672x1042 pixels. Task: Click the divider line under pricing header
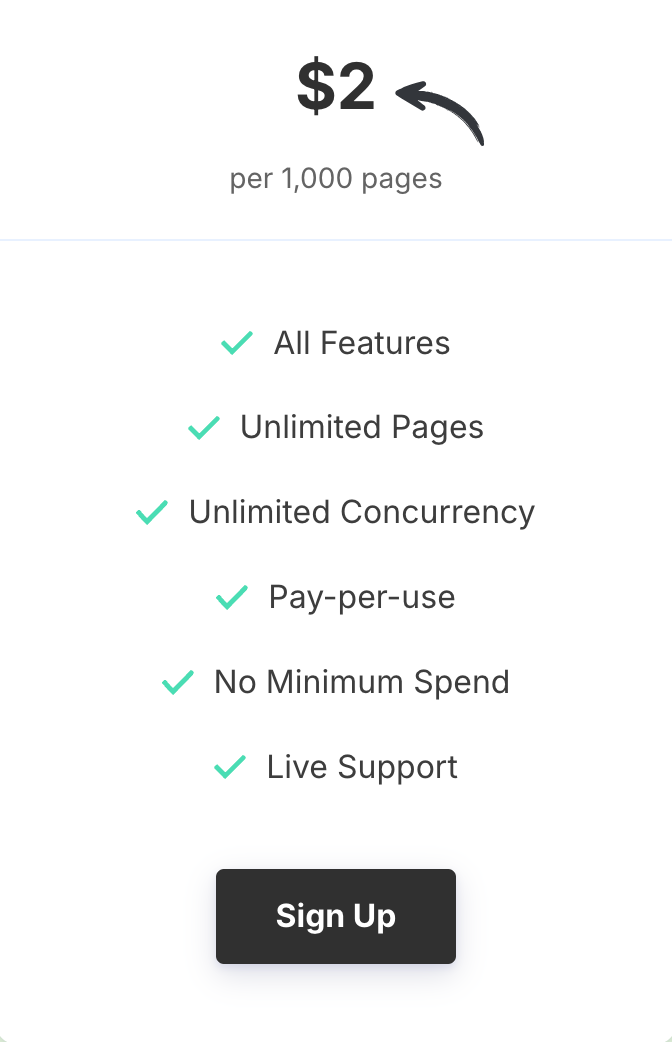tap(336, 239)
